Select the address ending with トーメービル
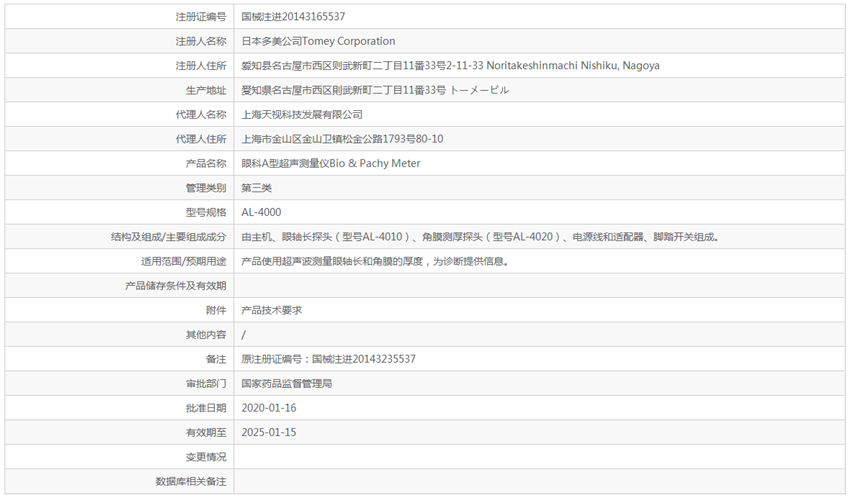The height and width of the screenshot is (497, 850). pos(375,90)
